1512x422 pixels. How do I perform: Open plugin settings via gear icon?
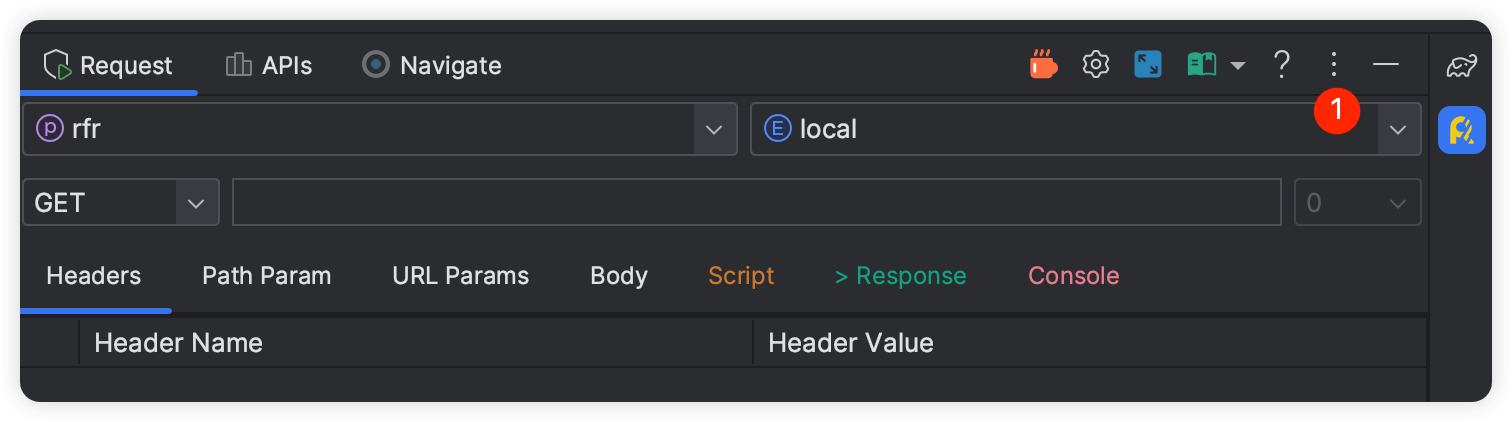point(1096,65)
